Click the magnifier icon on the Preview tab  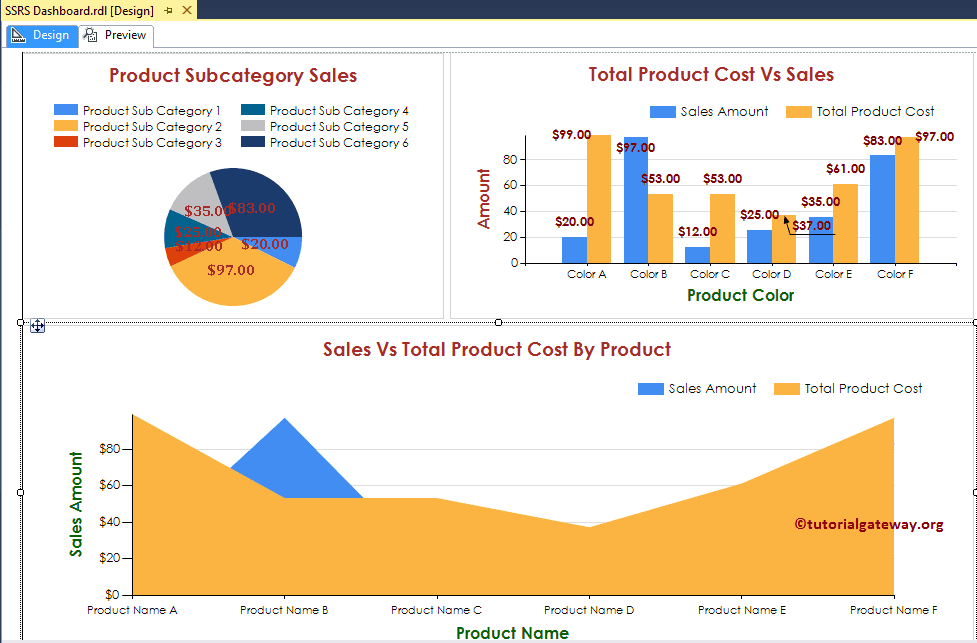pos(89,35)
